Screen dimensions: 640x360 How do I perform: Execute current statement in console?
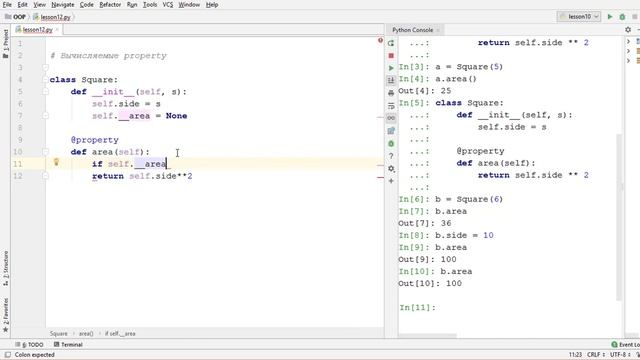tap(391, 68)
